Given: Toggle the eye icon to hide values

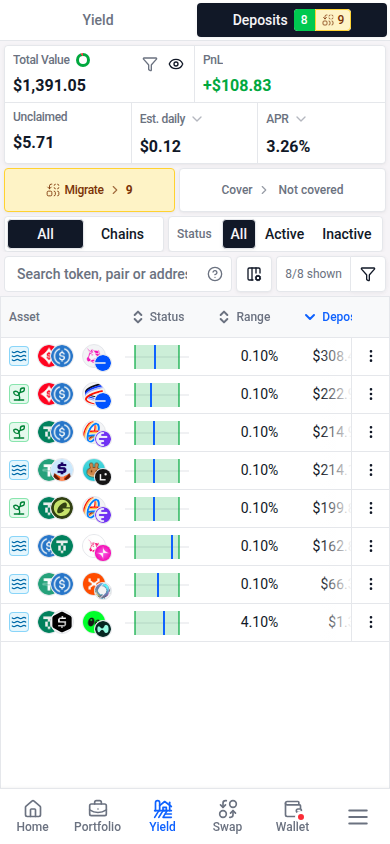Looking at the screenshot, I should pyautogui.click(x=176, y=65).
